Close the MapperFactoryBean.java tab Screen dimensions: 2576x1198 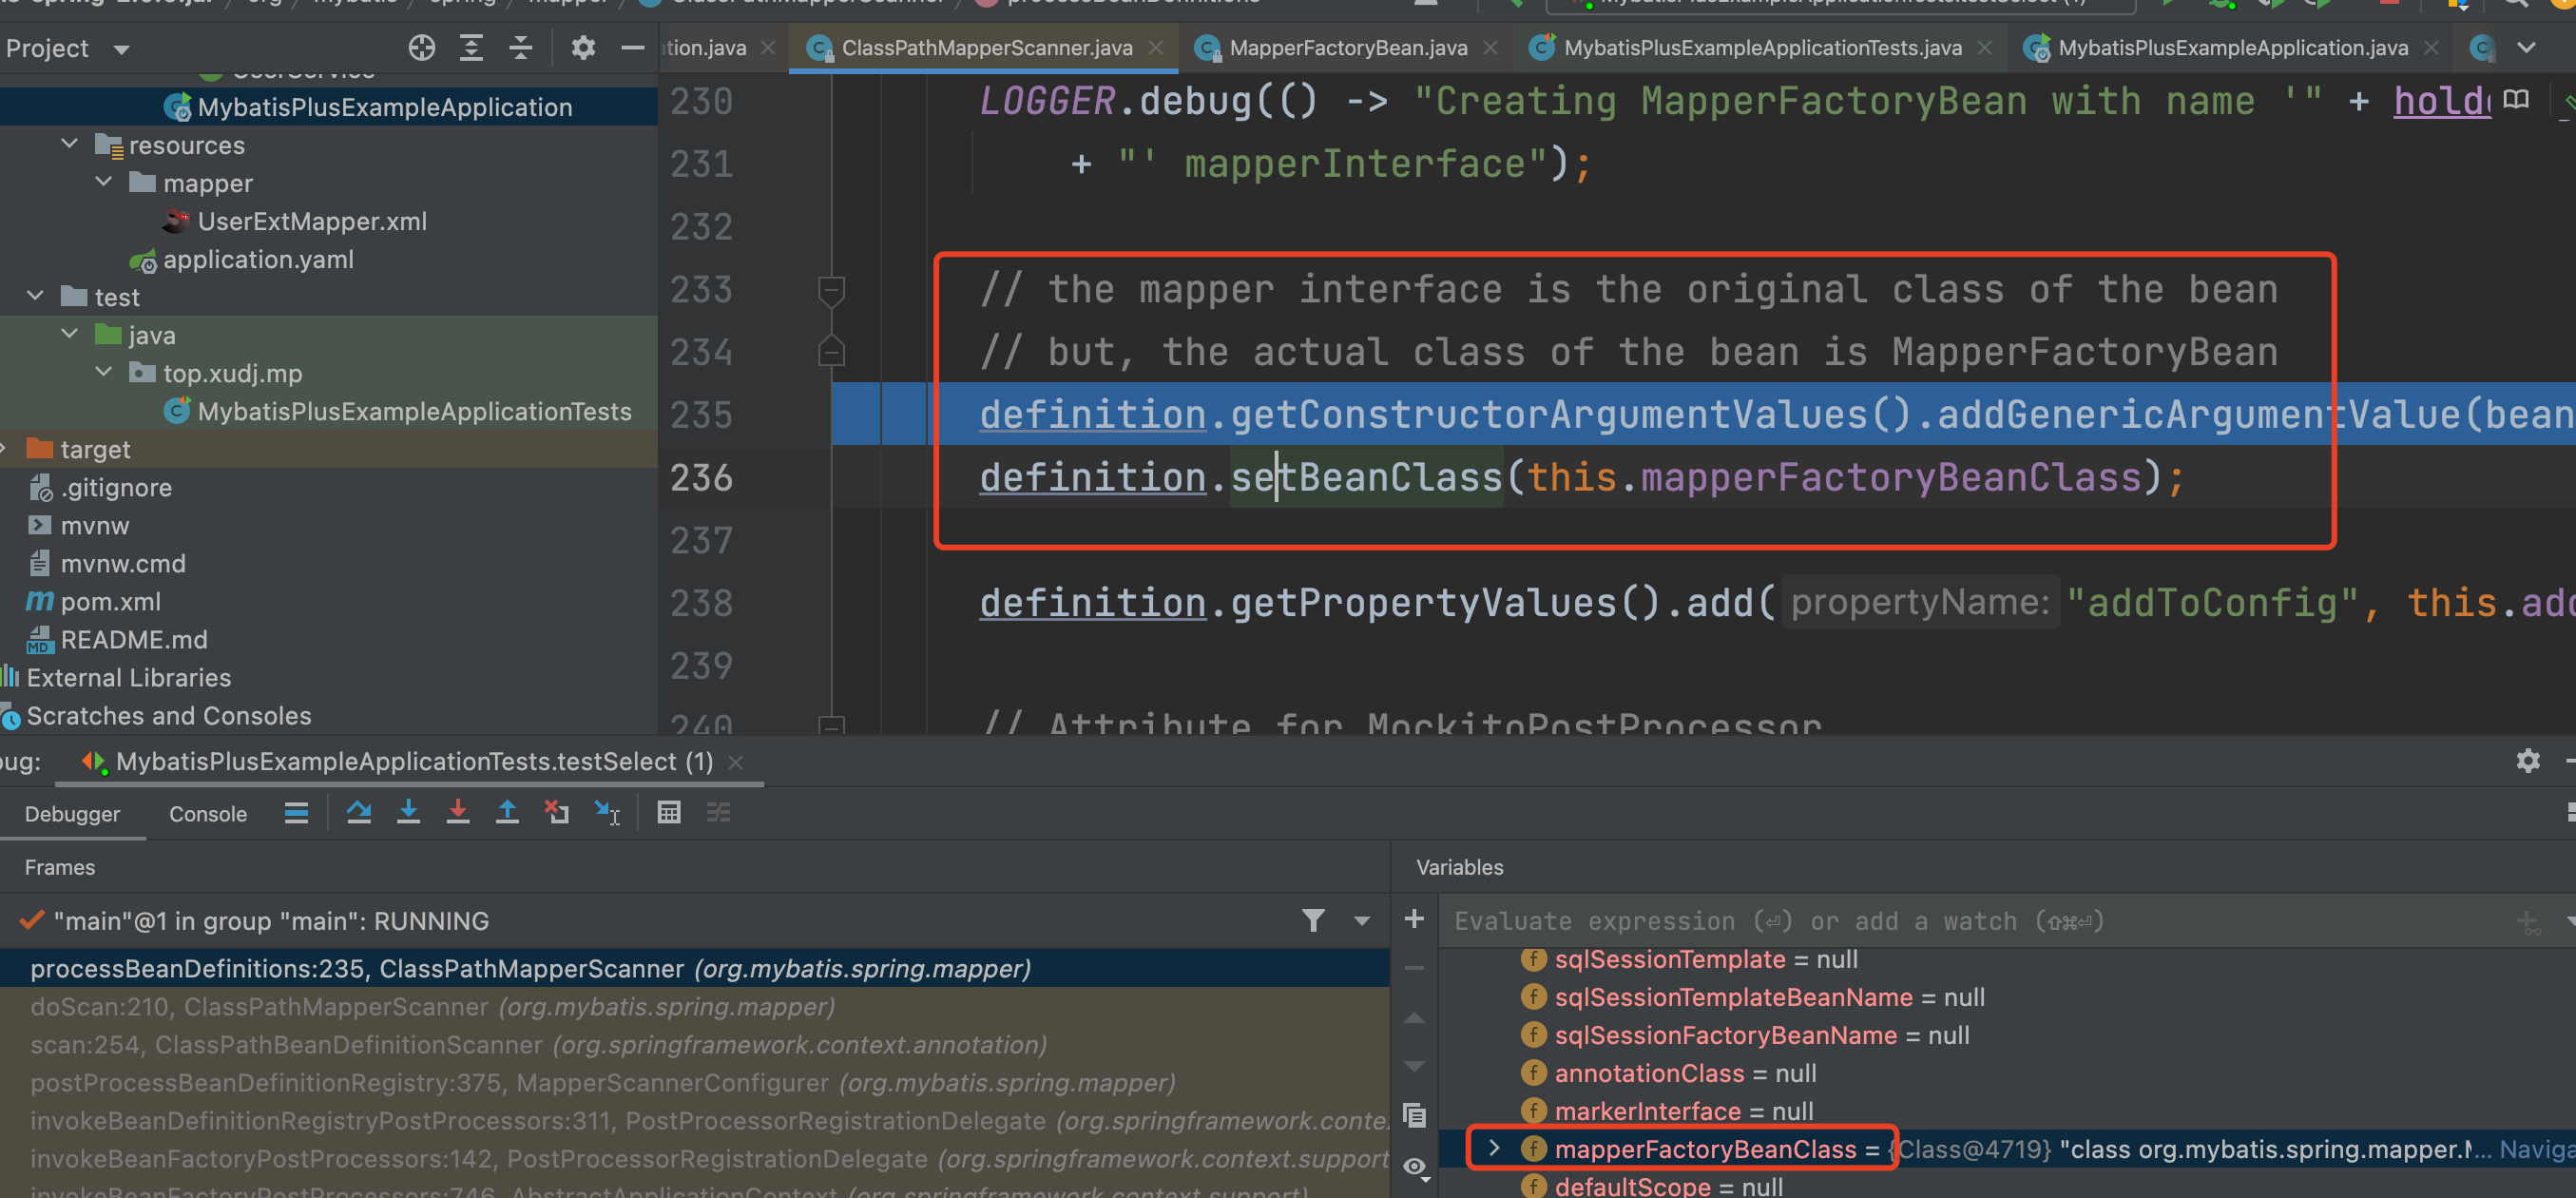pos(1490,47)
